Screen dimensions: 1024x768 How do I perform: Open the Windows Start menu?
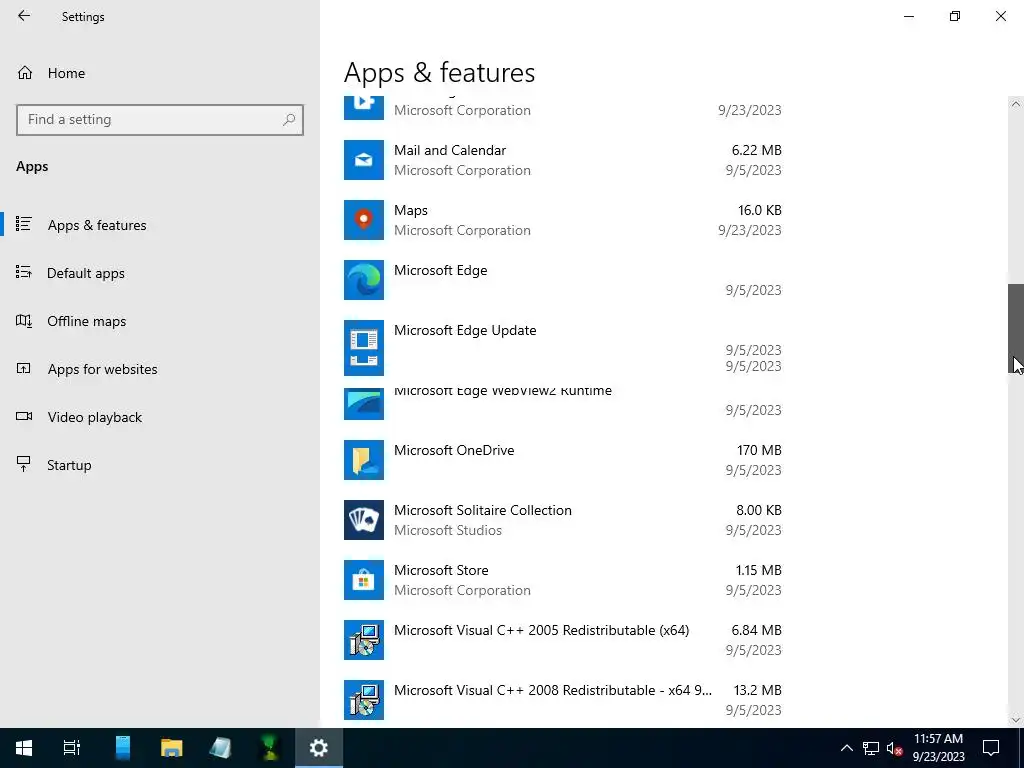[24, 748]
